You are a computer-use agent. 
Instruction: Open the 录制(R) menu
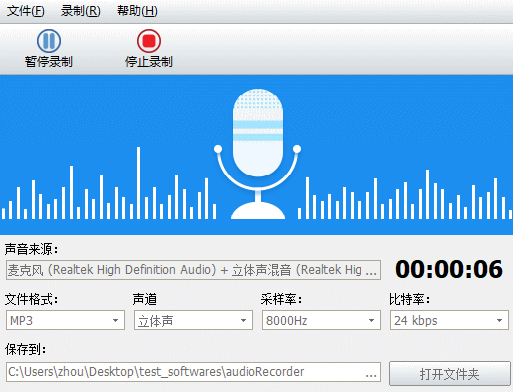point(81,11)
